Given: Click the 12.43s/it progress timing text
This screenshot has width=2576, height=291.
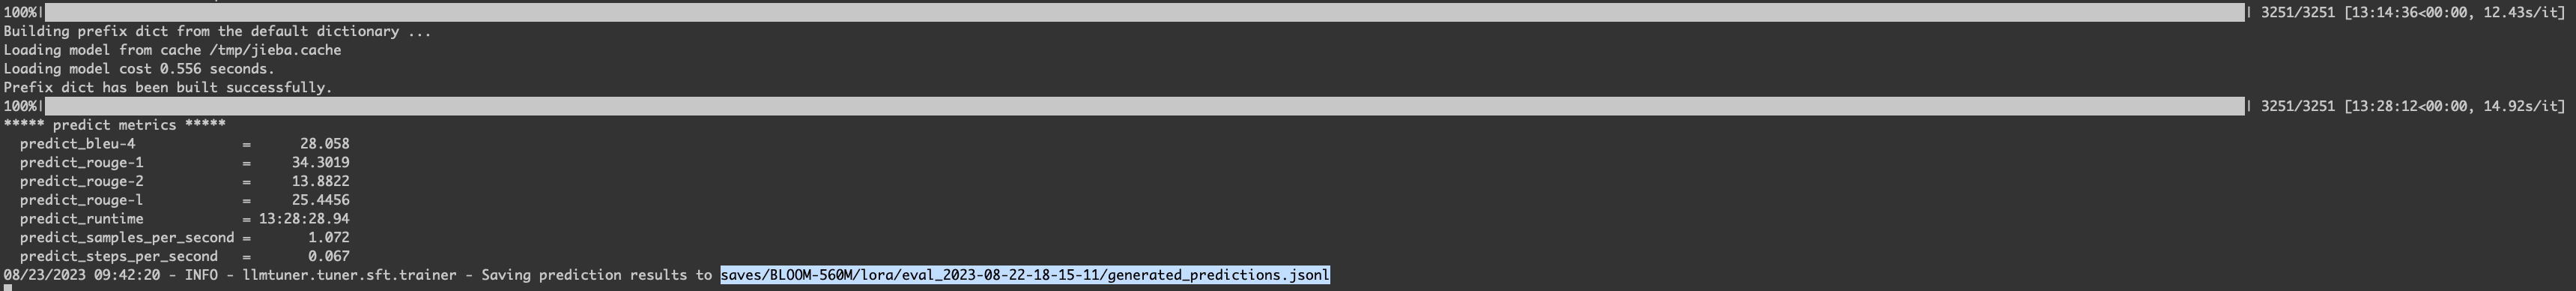Looking at the screenshot, I should pos(2520,12).
